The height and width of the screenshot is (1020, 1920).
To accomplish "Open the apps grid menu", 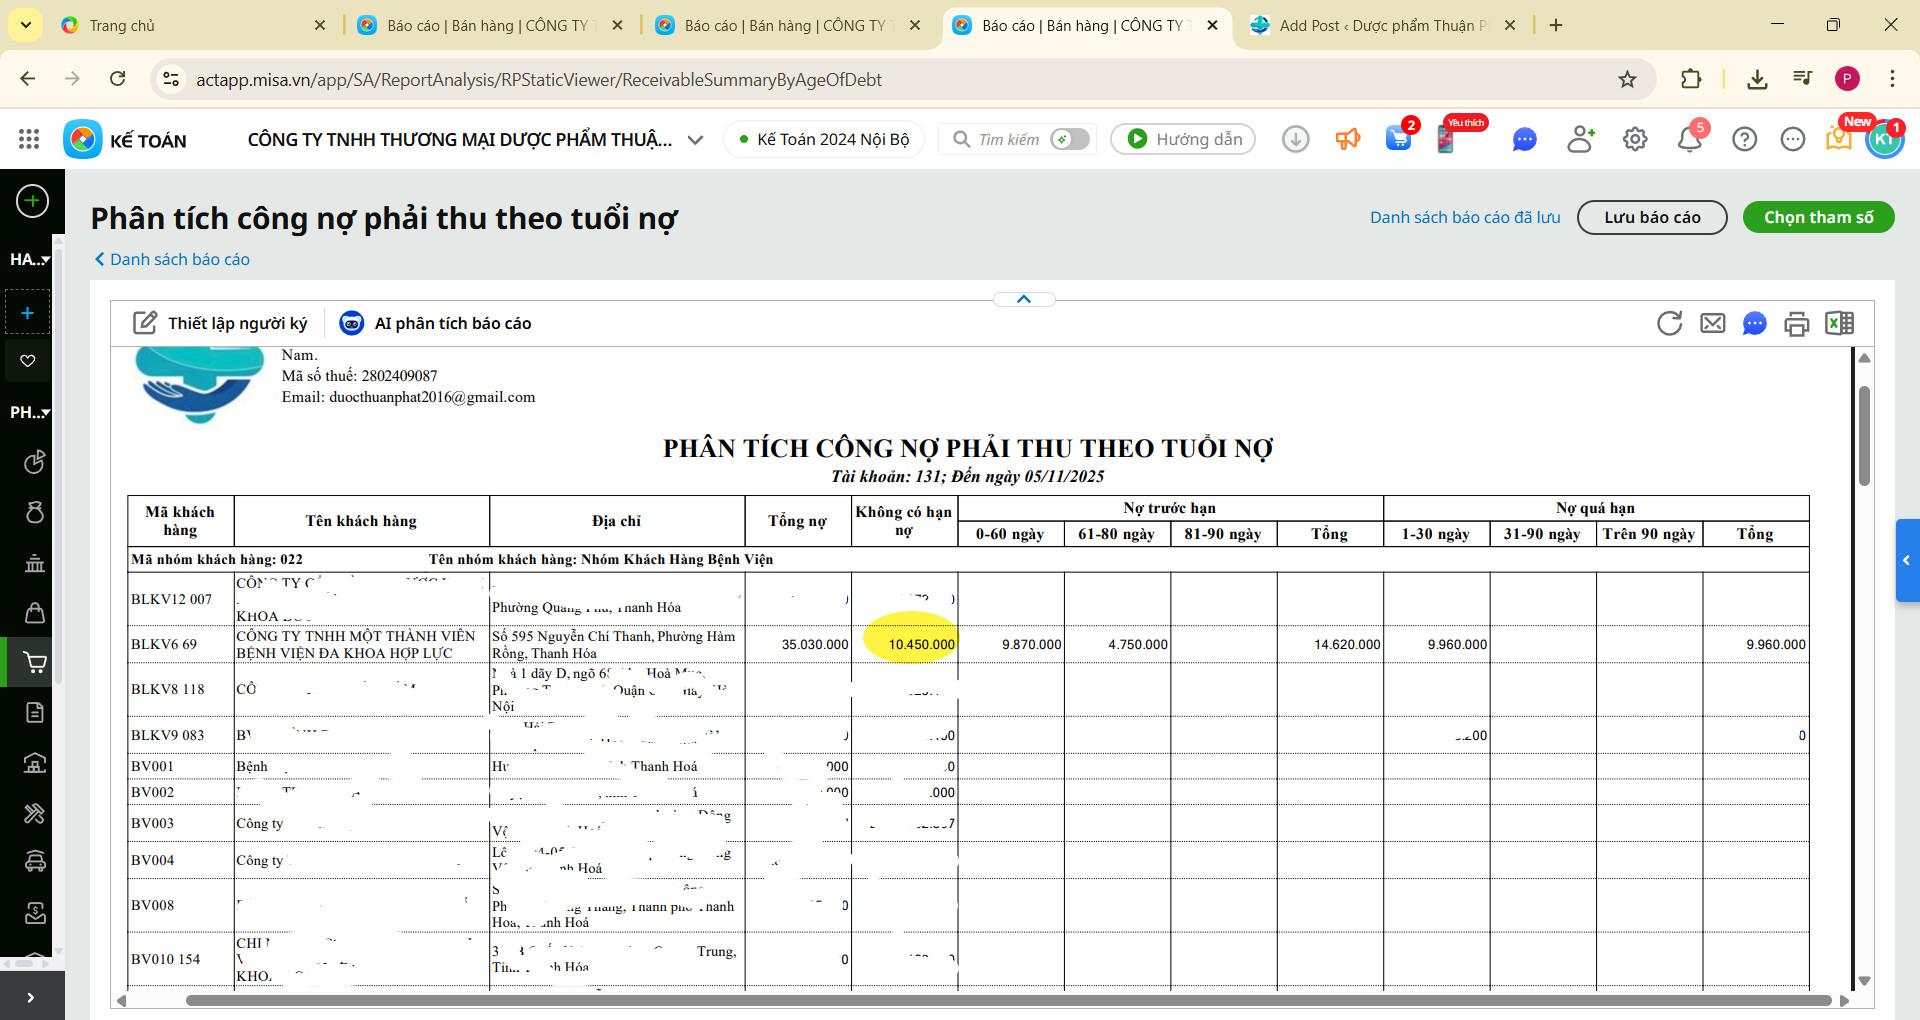I will pos(29,139).
